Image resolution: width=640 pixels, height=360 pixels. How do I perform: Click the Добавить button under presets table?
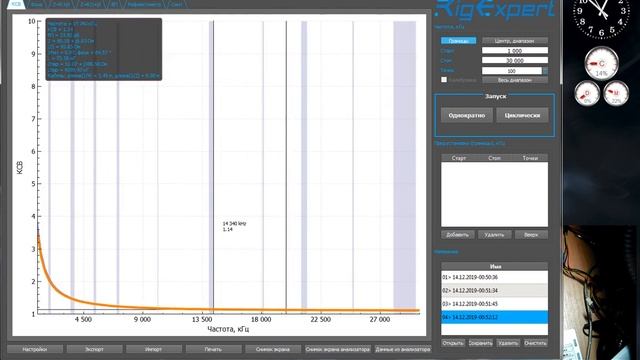click(457, 235)
